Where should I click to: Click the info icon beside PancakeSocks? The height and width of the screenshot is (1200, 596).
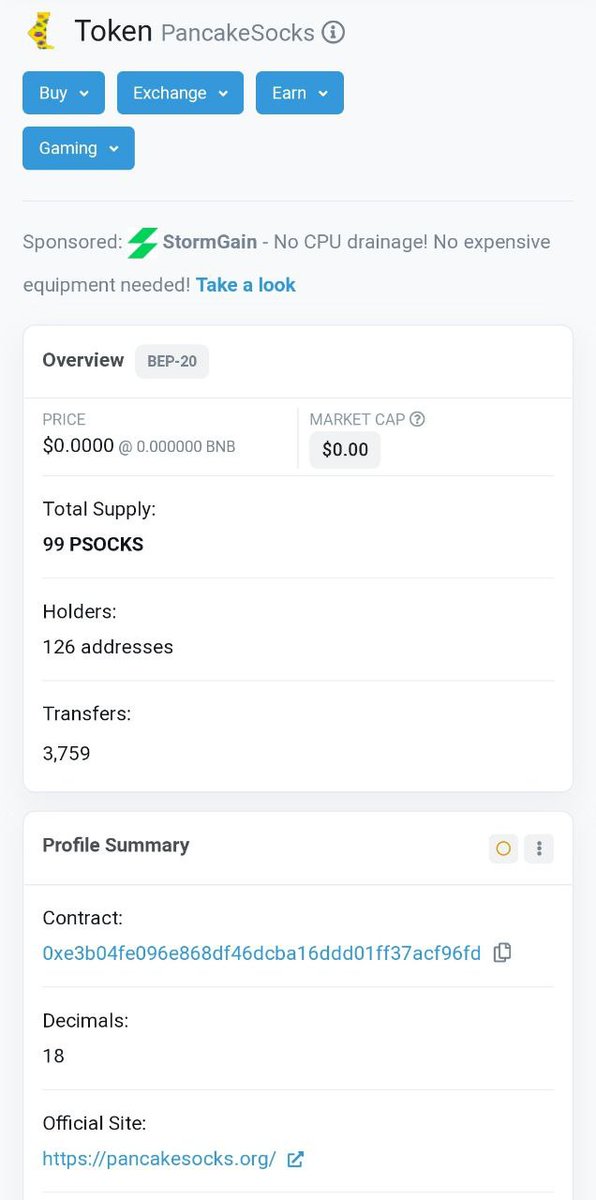coord(333,33)
